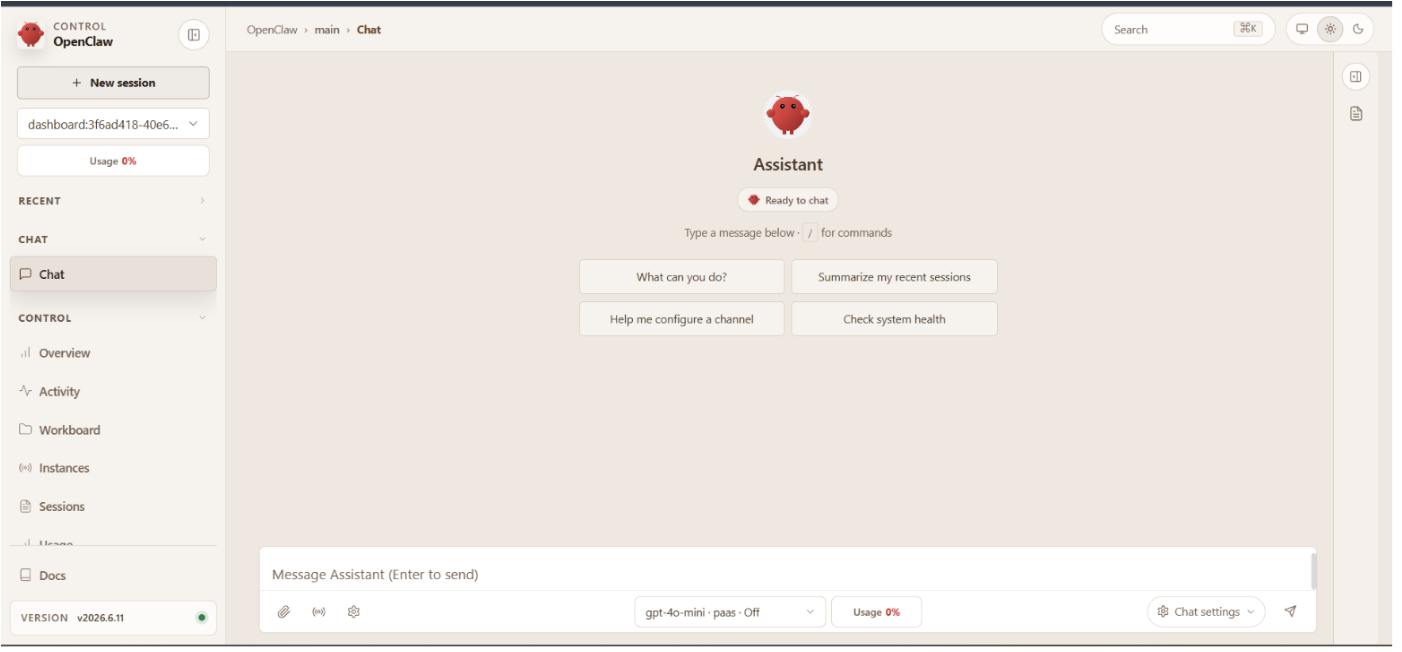Viewport: 1402px width, 652px height.
Task: Click the Instances radio signal icon
Action: point(26,468)
